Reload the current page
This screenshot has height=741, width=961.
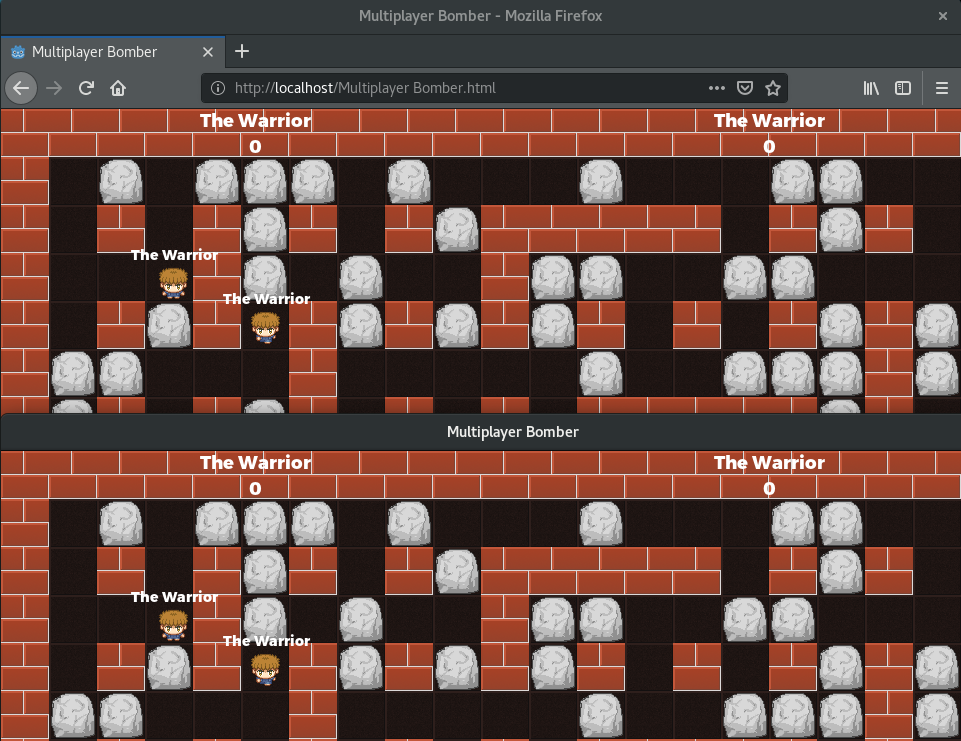point(86,88)
